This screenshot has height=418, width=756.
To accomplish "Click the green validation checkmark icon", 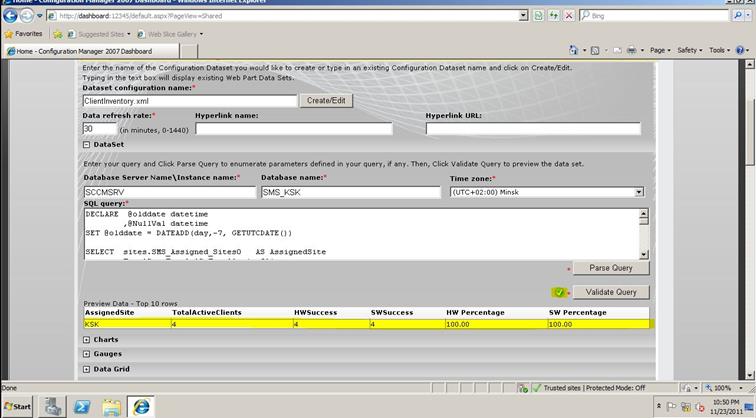I will tap(559, 292).
